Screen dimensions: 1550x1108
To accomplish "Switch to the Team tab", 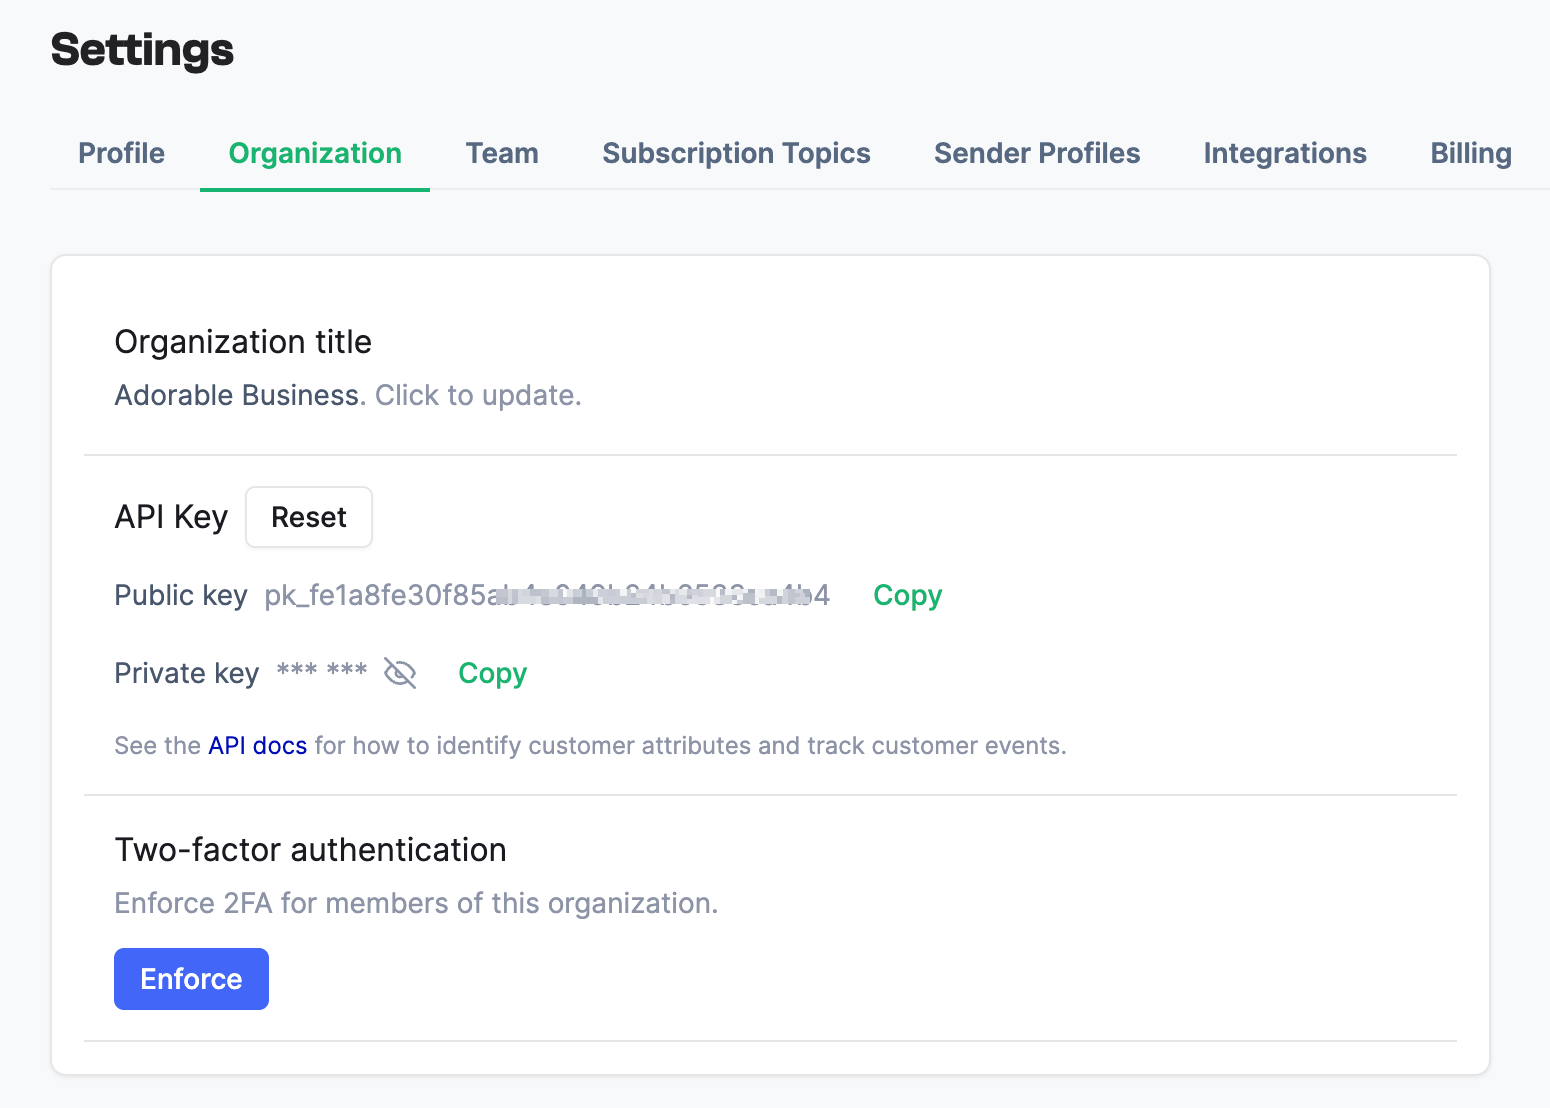I will pyautogui.click(x=502, y=153).
